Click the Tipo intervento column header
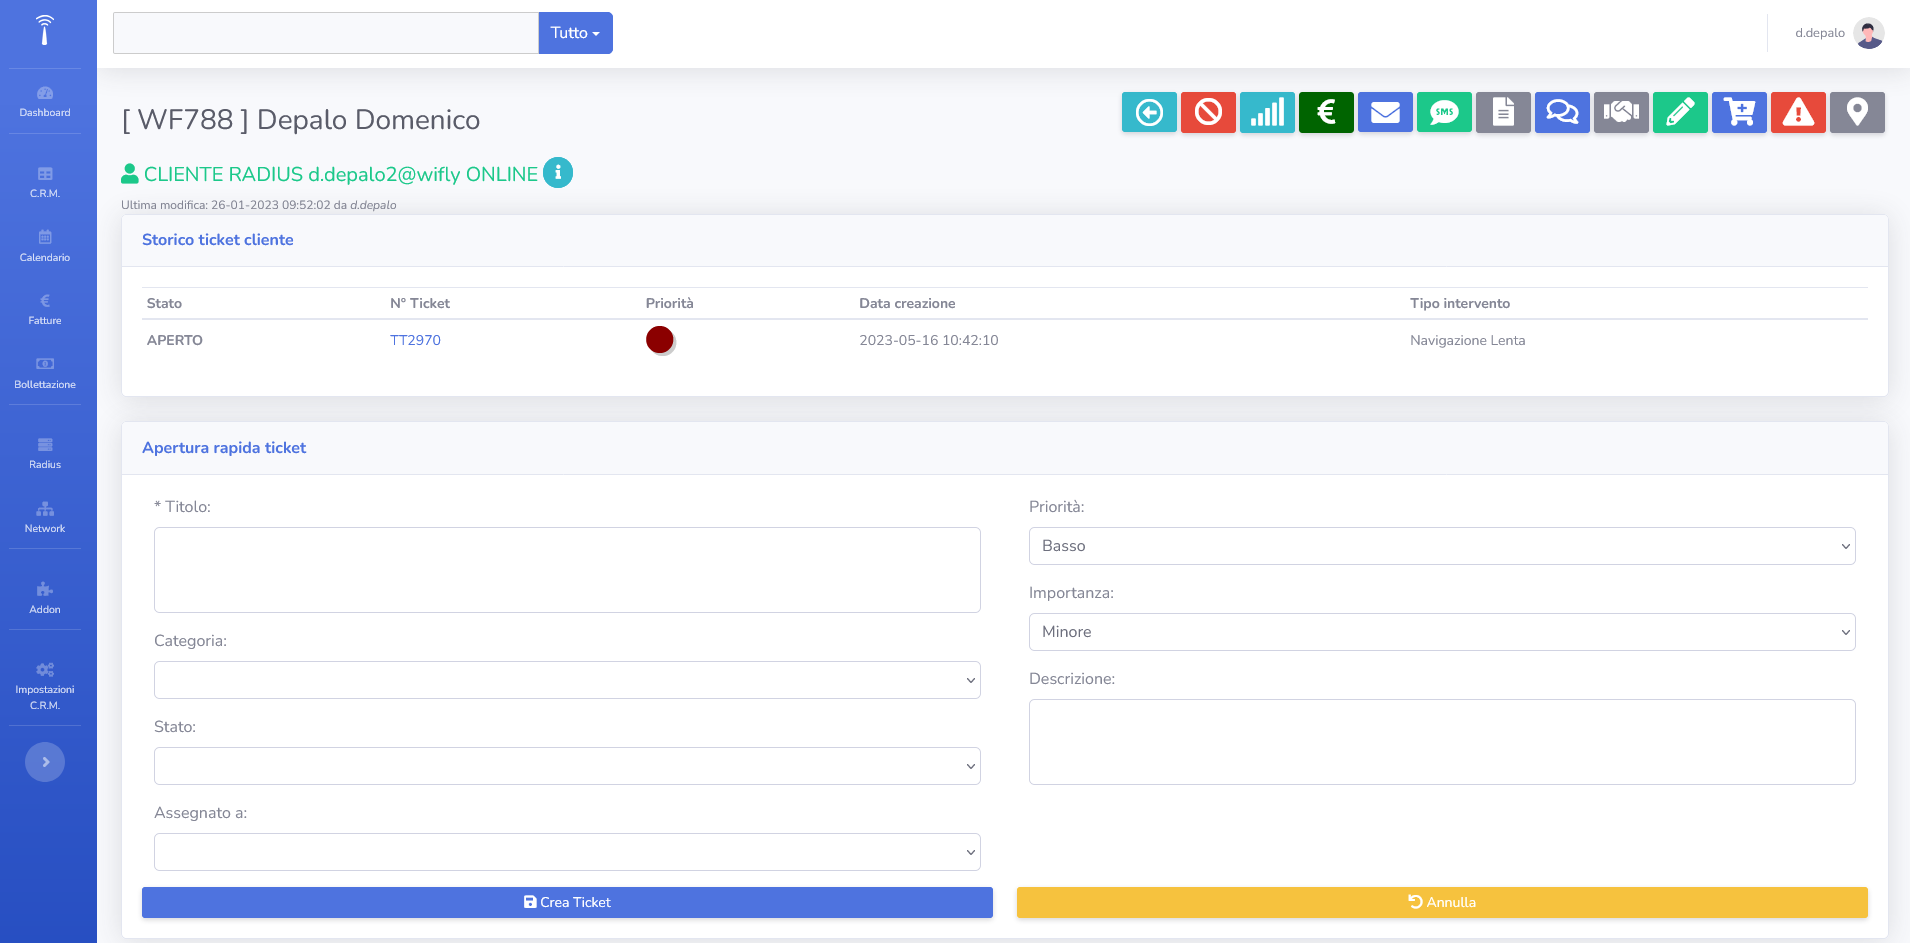Image resolution: width=1910 pixels, height=943 pixels. [x=1460, y=303]
